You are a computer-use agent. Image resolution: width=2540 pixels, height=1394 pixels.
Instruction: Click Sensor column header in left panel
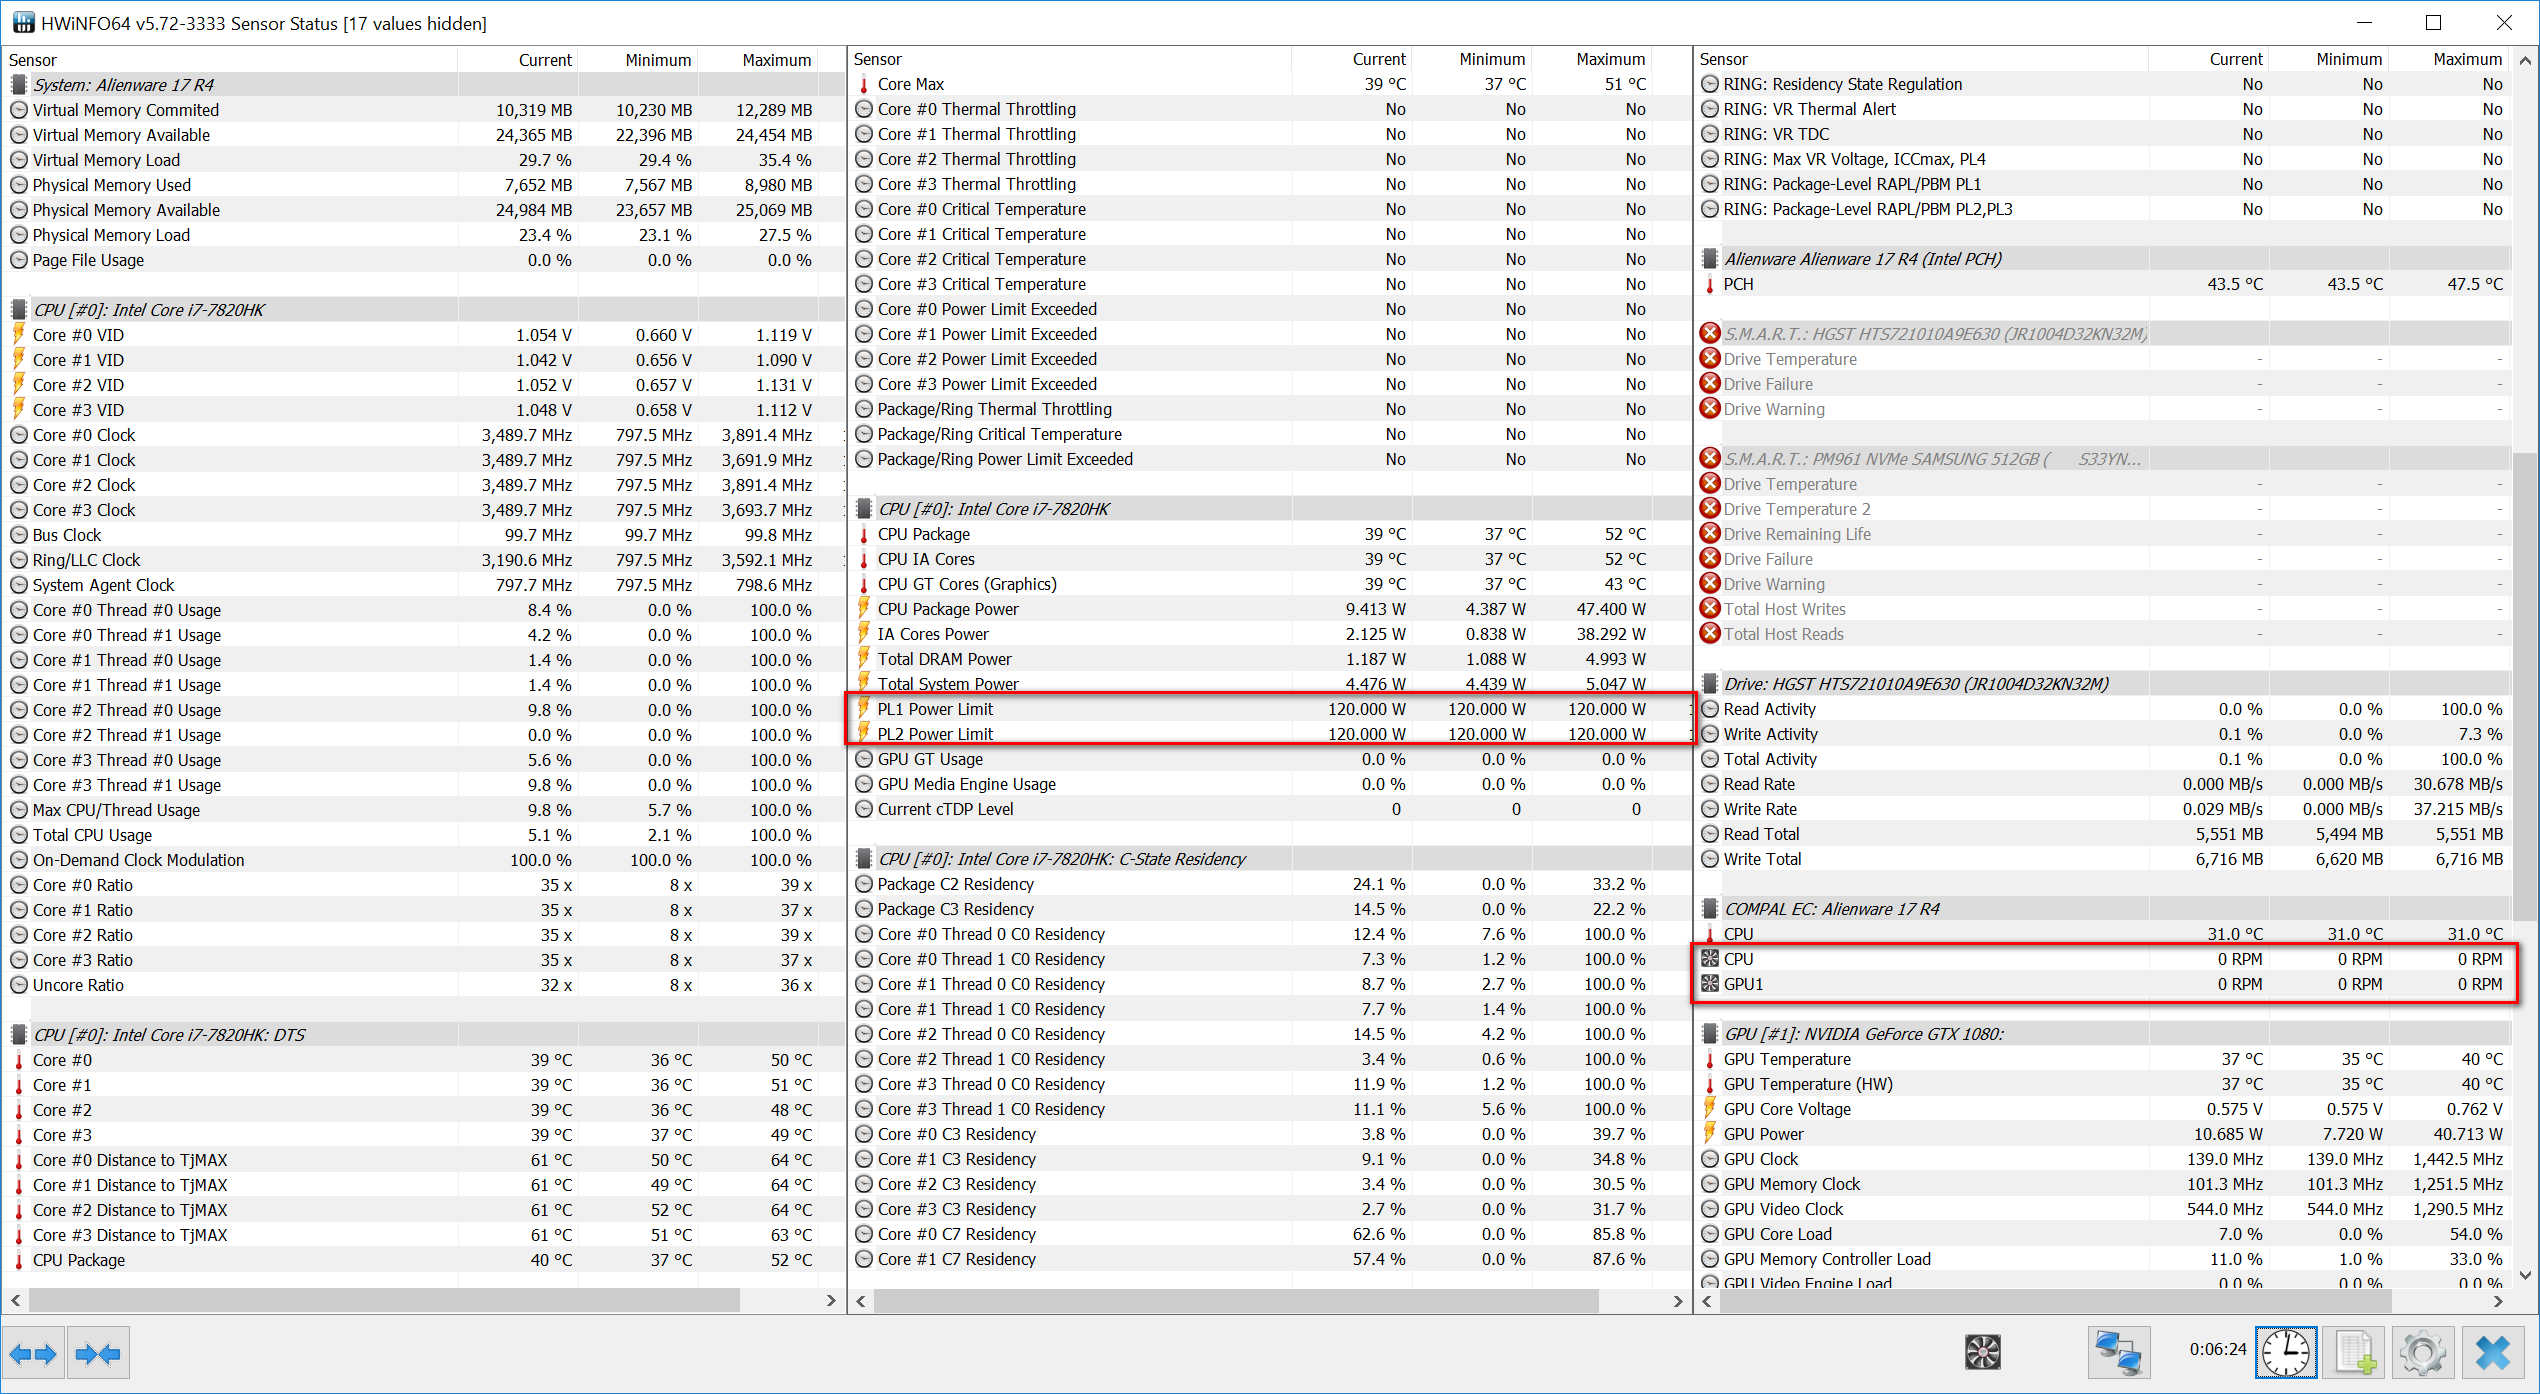tap(230, 60)
